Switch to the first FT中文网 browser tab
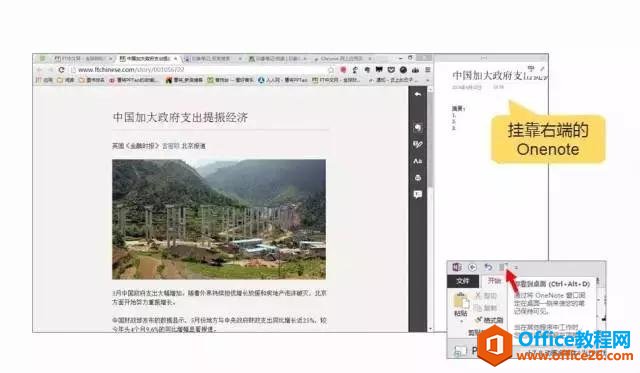 [83, 59]
